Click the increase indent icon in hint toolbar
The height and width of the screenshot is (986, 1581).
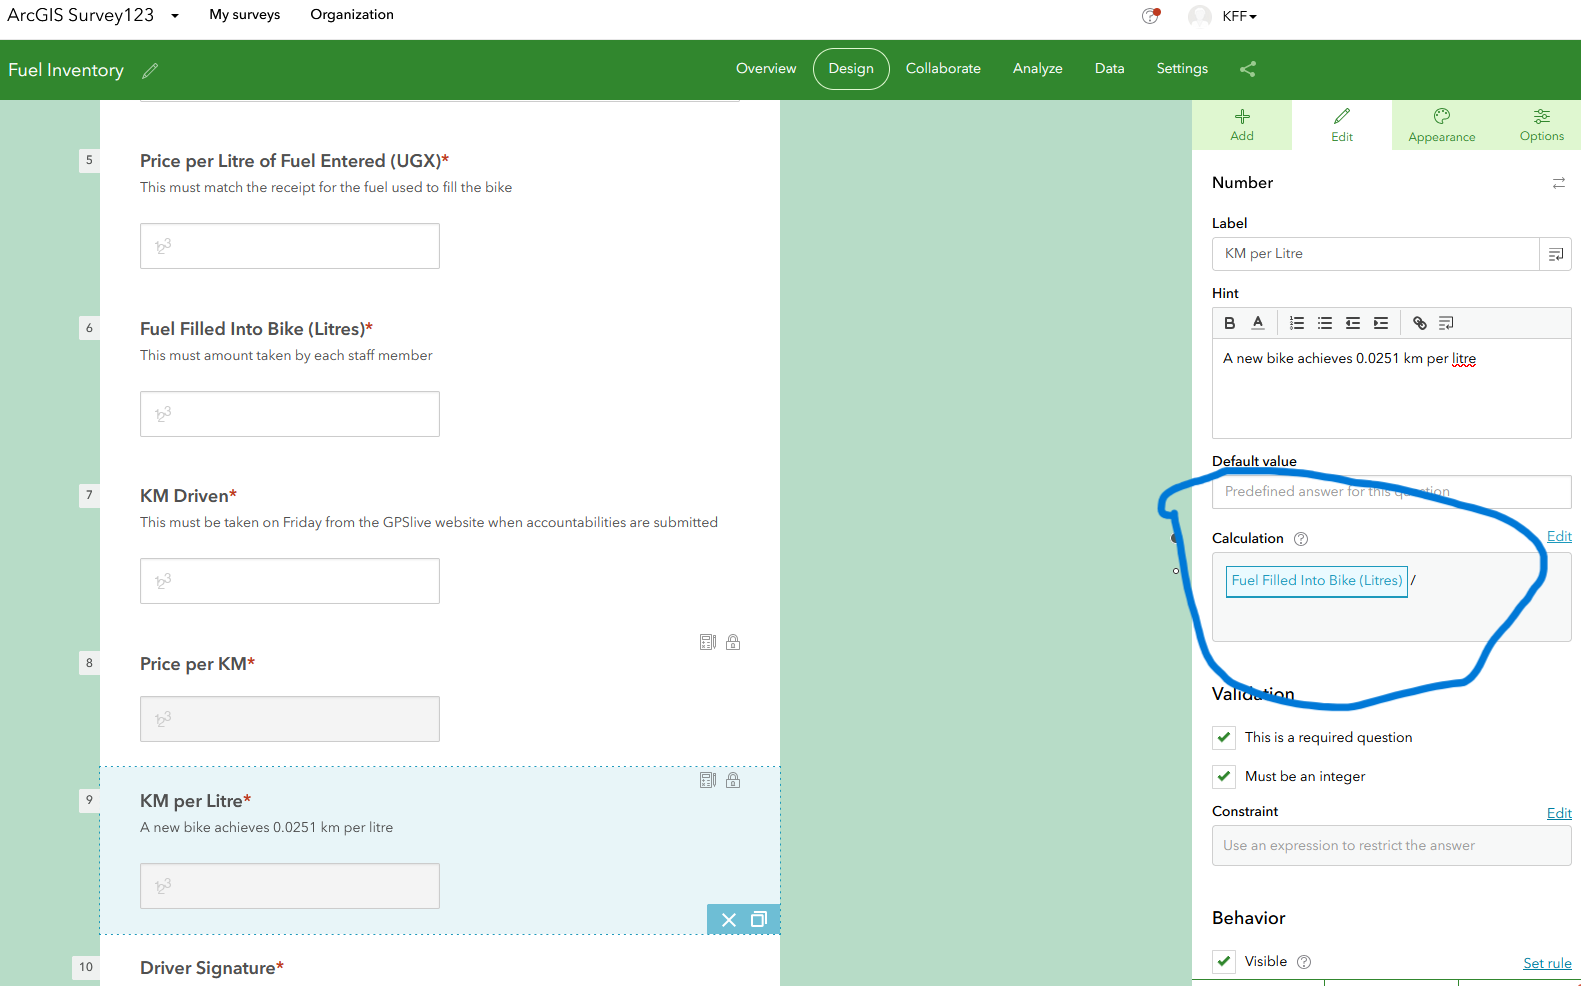[x=1381, y=323]
